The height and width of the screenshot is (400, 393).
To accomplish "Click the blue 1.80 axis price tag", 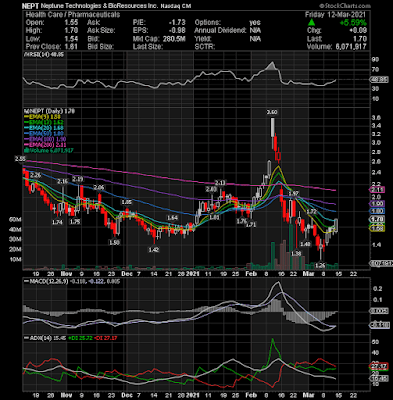I will tap(378, 211).
